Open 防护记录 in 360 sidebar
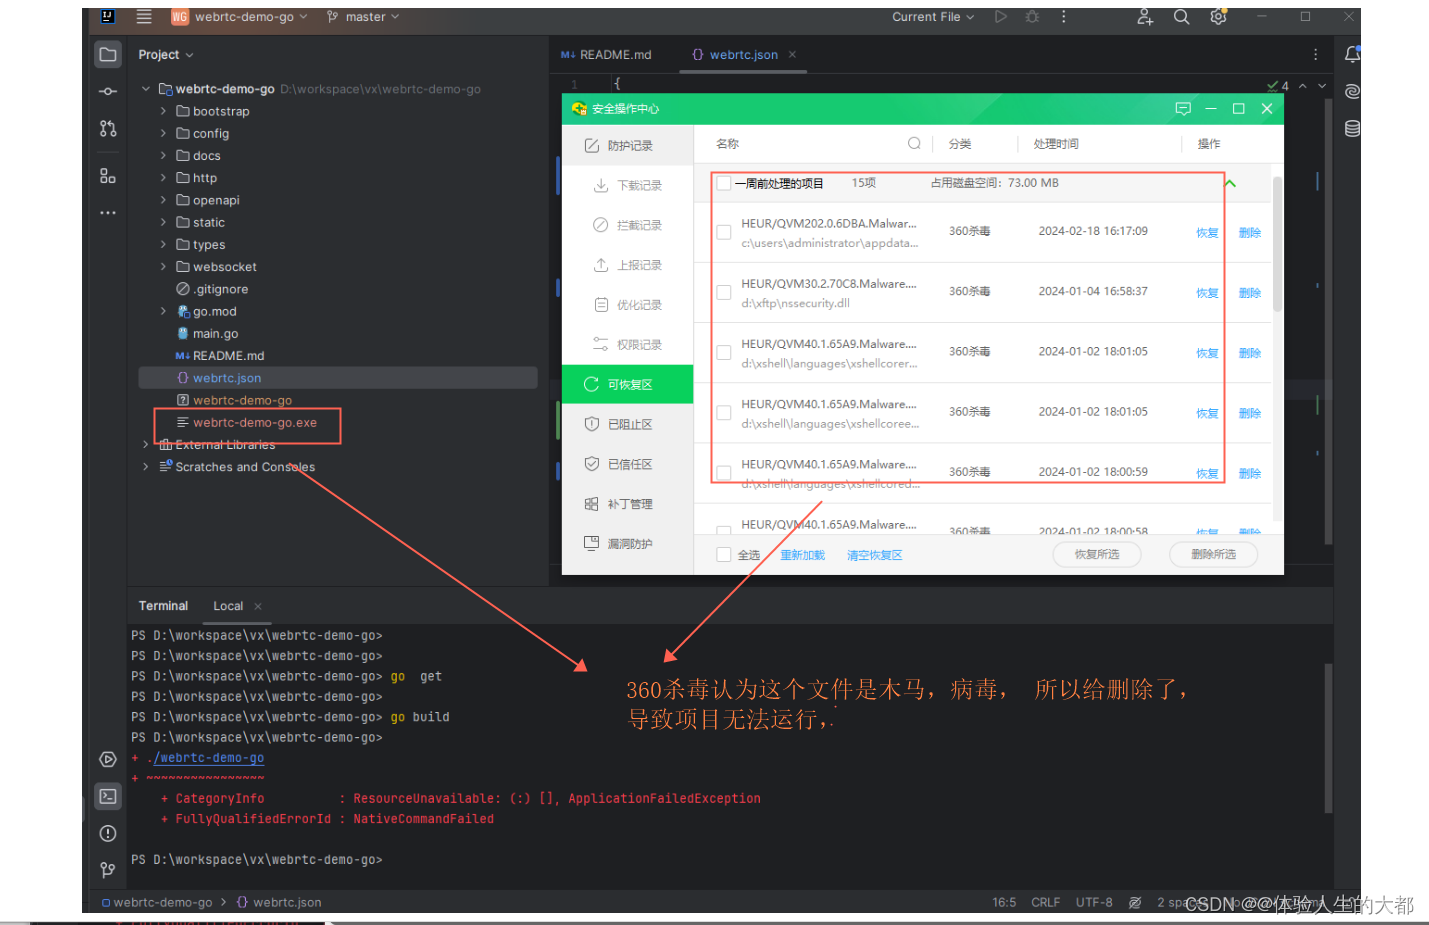1429x925 pixels. 628,145
